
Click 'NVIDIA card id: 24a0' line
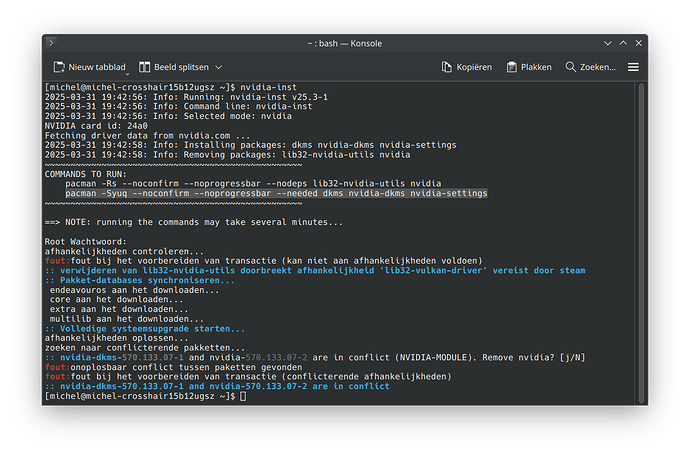click(x=96, y=126)
